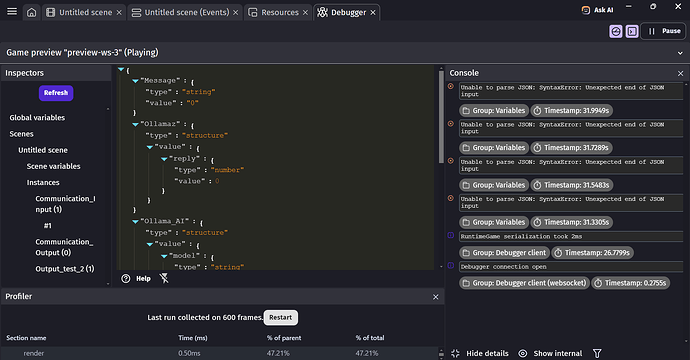Viewport: 690px width, 360px height.
Task: Collapse the "Ollama_AI" variable node
Action: 136,221
